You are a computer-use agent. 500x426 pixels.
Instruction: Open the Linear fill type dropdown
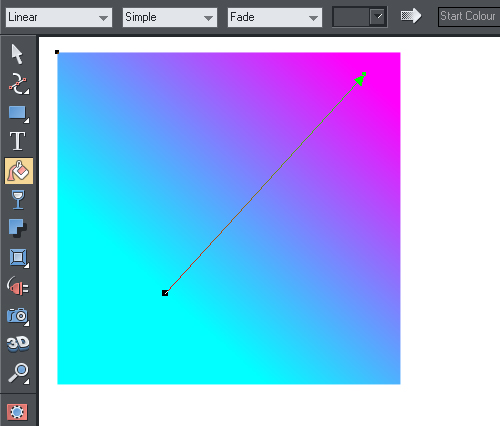tap(59, 17)
